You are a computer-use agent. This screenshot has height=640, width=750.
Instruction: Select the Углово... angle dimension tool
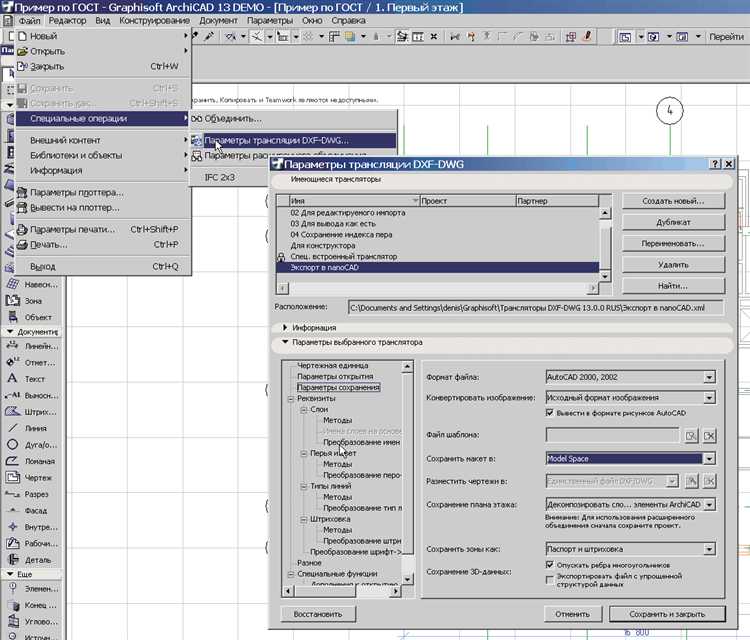pos(31,621)
